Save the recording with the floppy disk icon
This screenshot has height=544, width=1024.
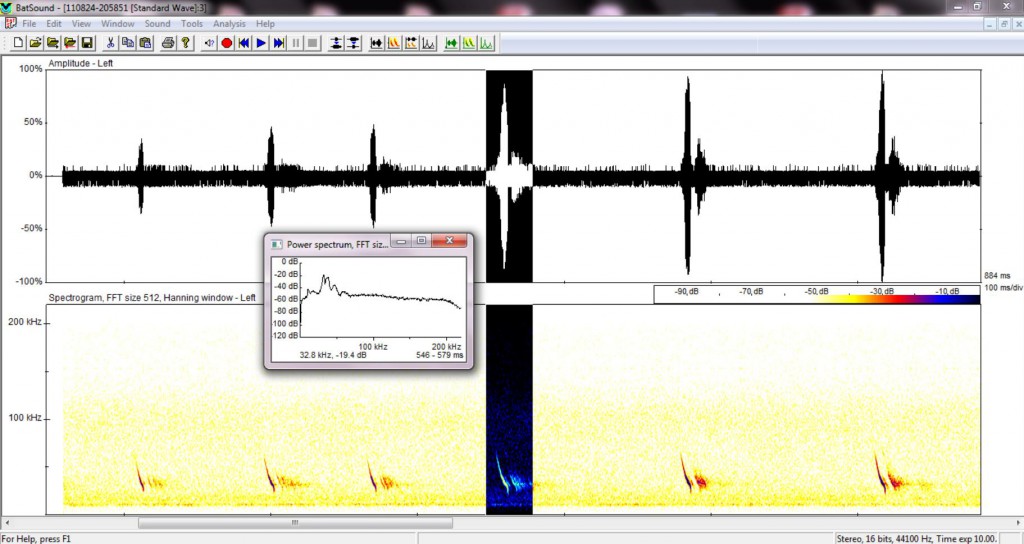(87, 43)
